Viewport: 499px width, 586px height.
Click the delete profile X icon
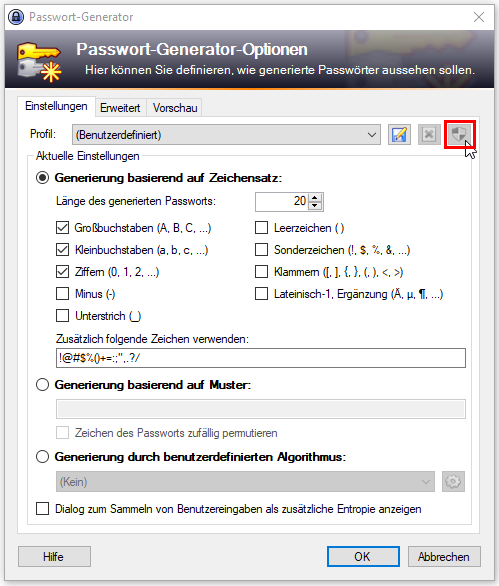429,135
